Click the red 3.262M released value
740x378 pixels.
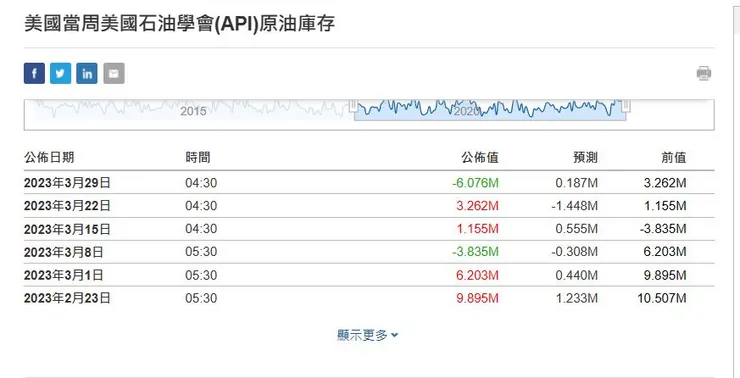477,206
